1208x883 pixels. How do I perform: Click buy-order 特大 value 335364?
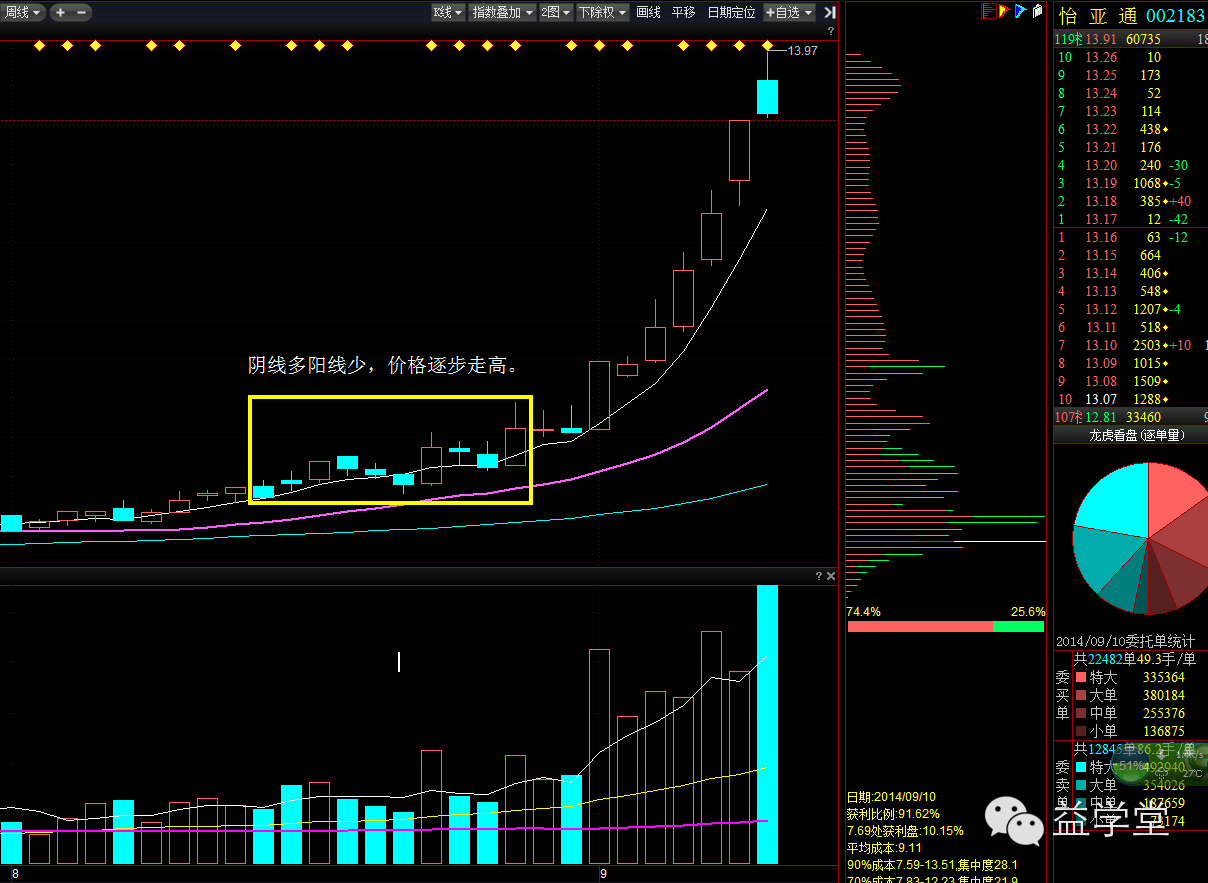tap(1163, 677)
